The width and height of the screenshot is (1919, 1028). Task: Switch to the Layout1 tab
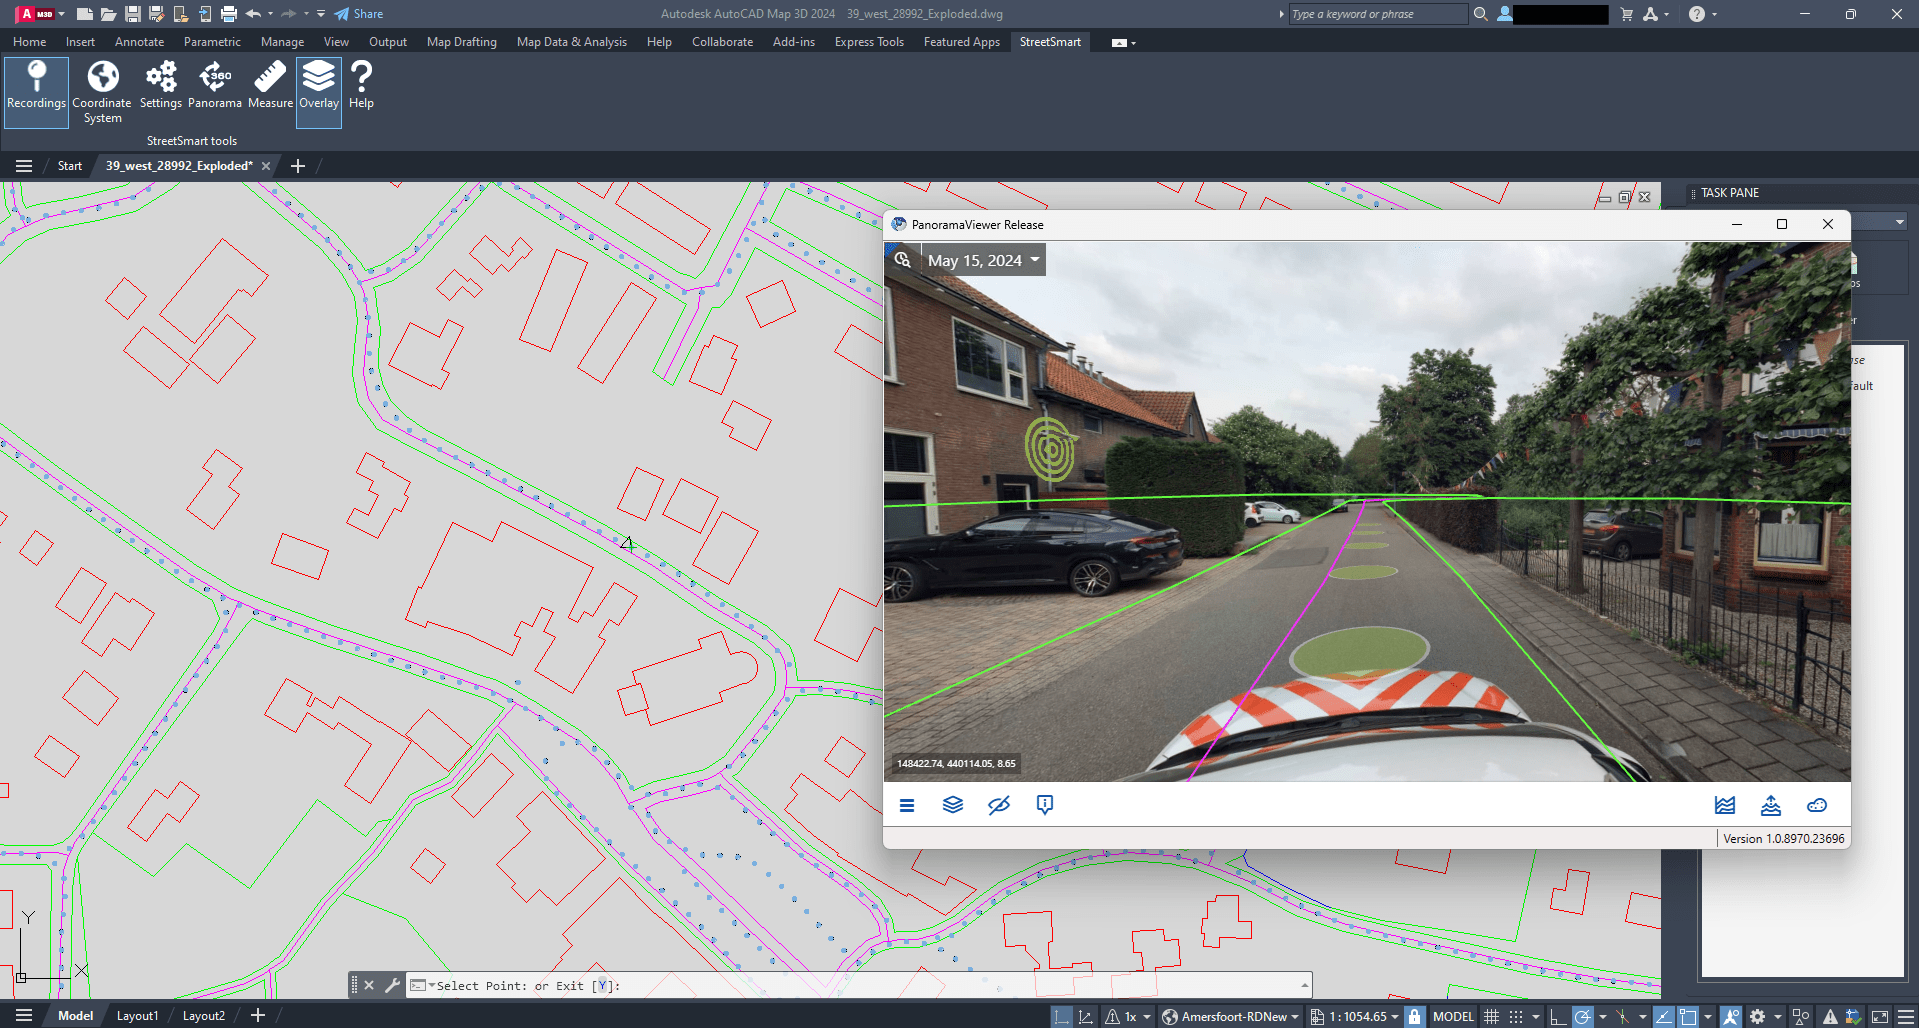pos(138,1016)
